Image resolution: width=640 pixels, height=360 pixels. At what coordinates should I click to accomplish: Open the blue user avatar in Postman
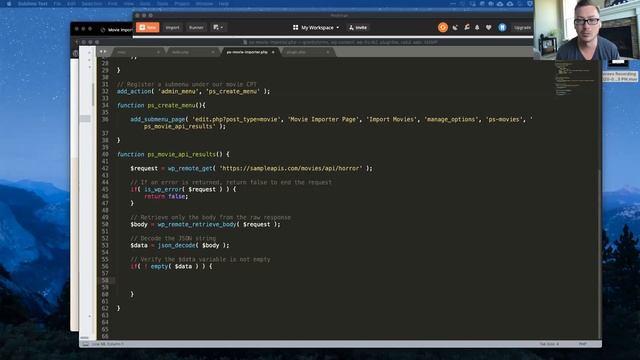502,27
